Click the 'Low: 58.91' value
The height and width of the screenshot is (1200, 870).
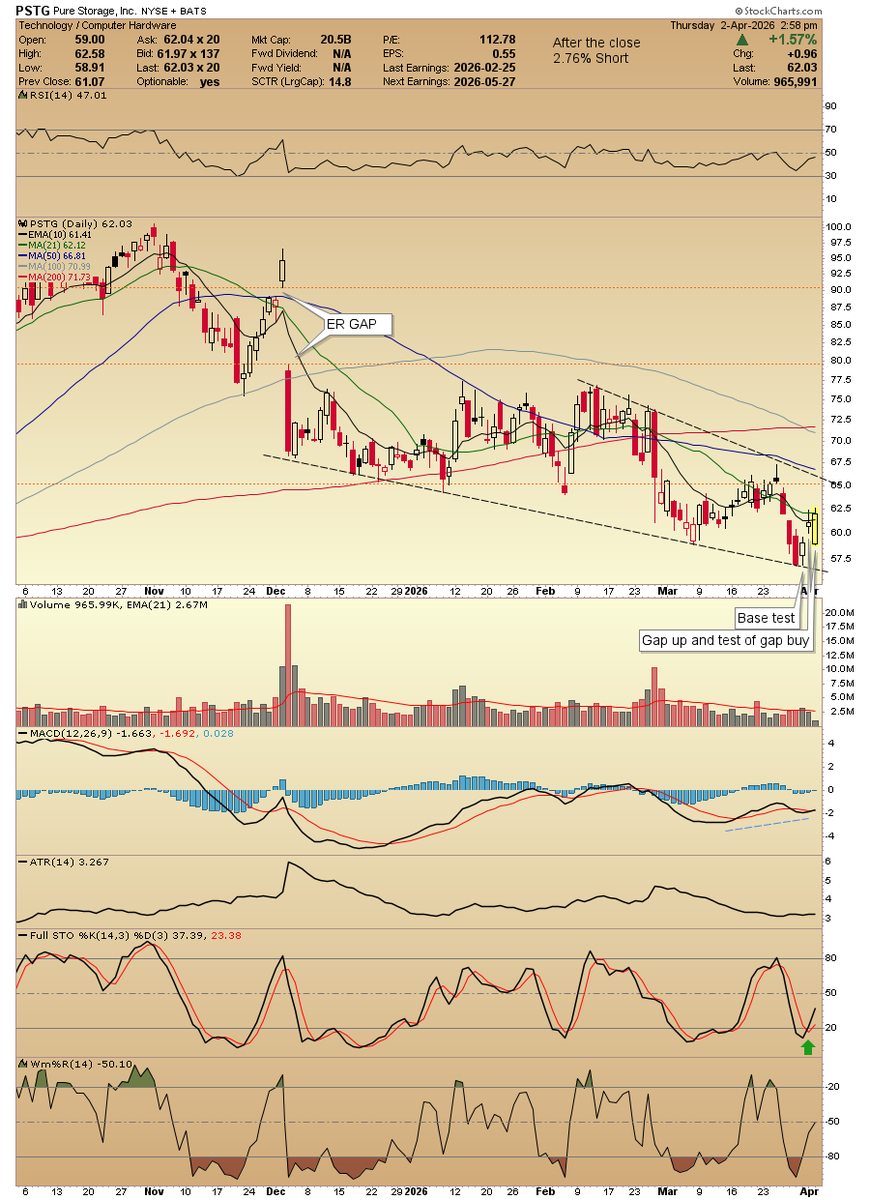tap(63, 67)
